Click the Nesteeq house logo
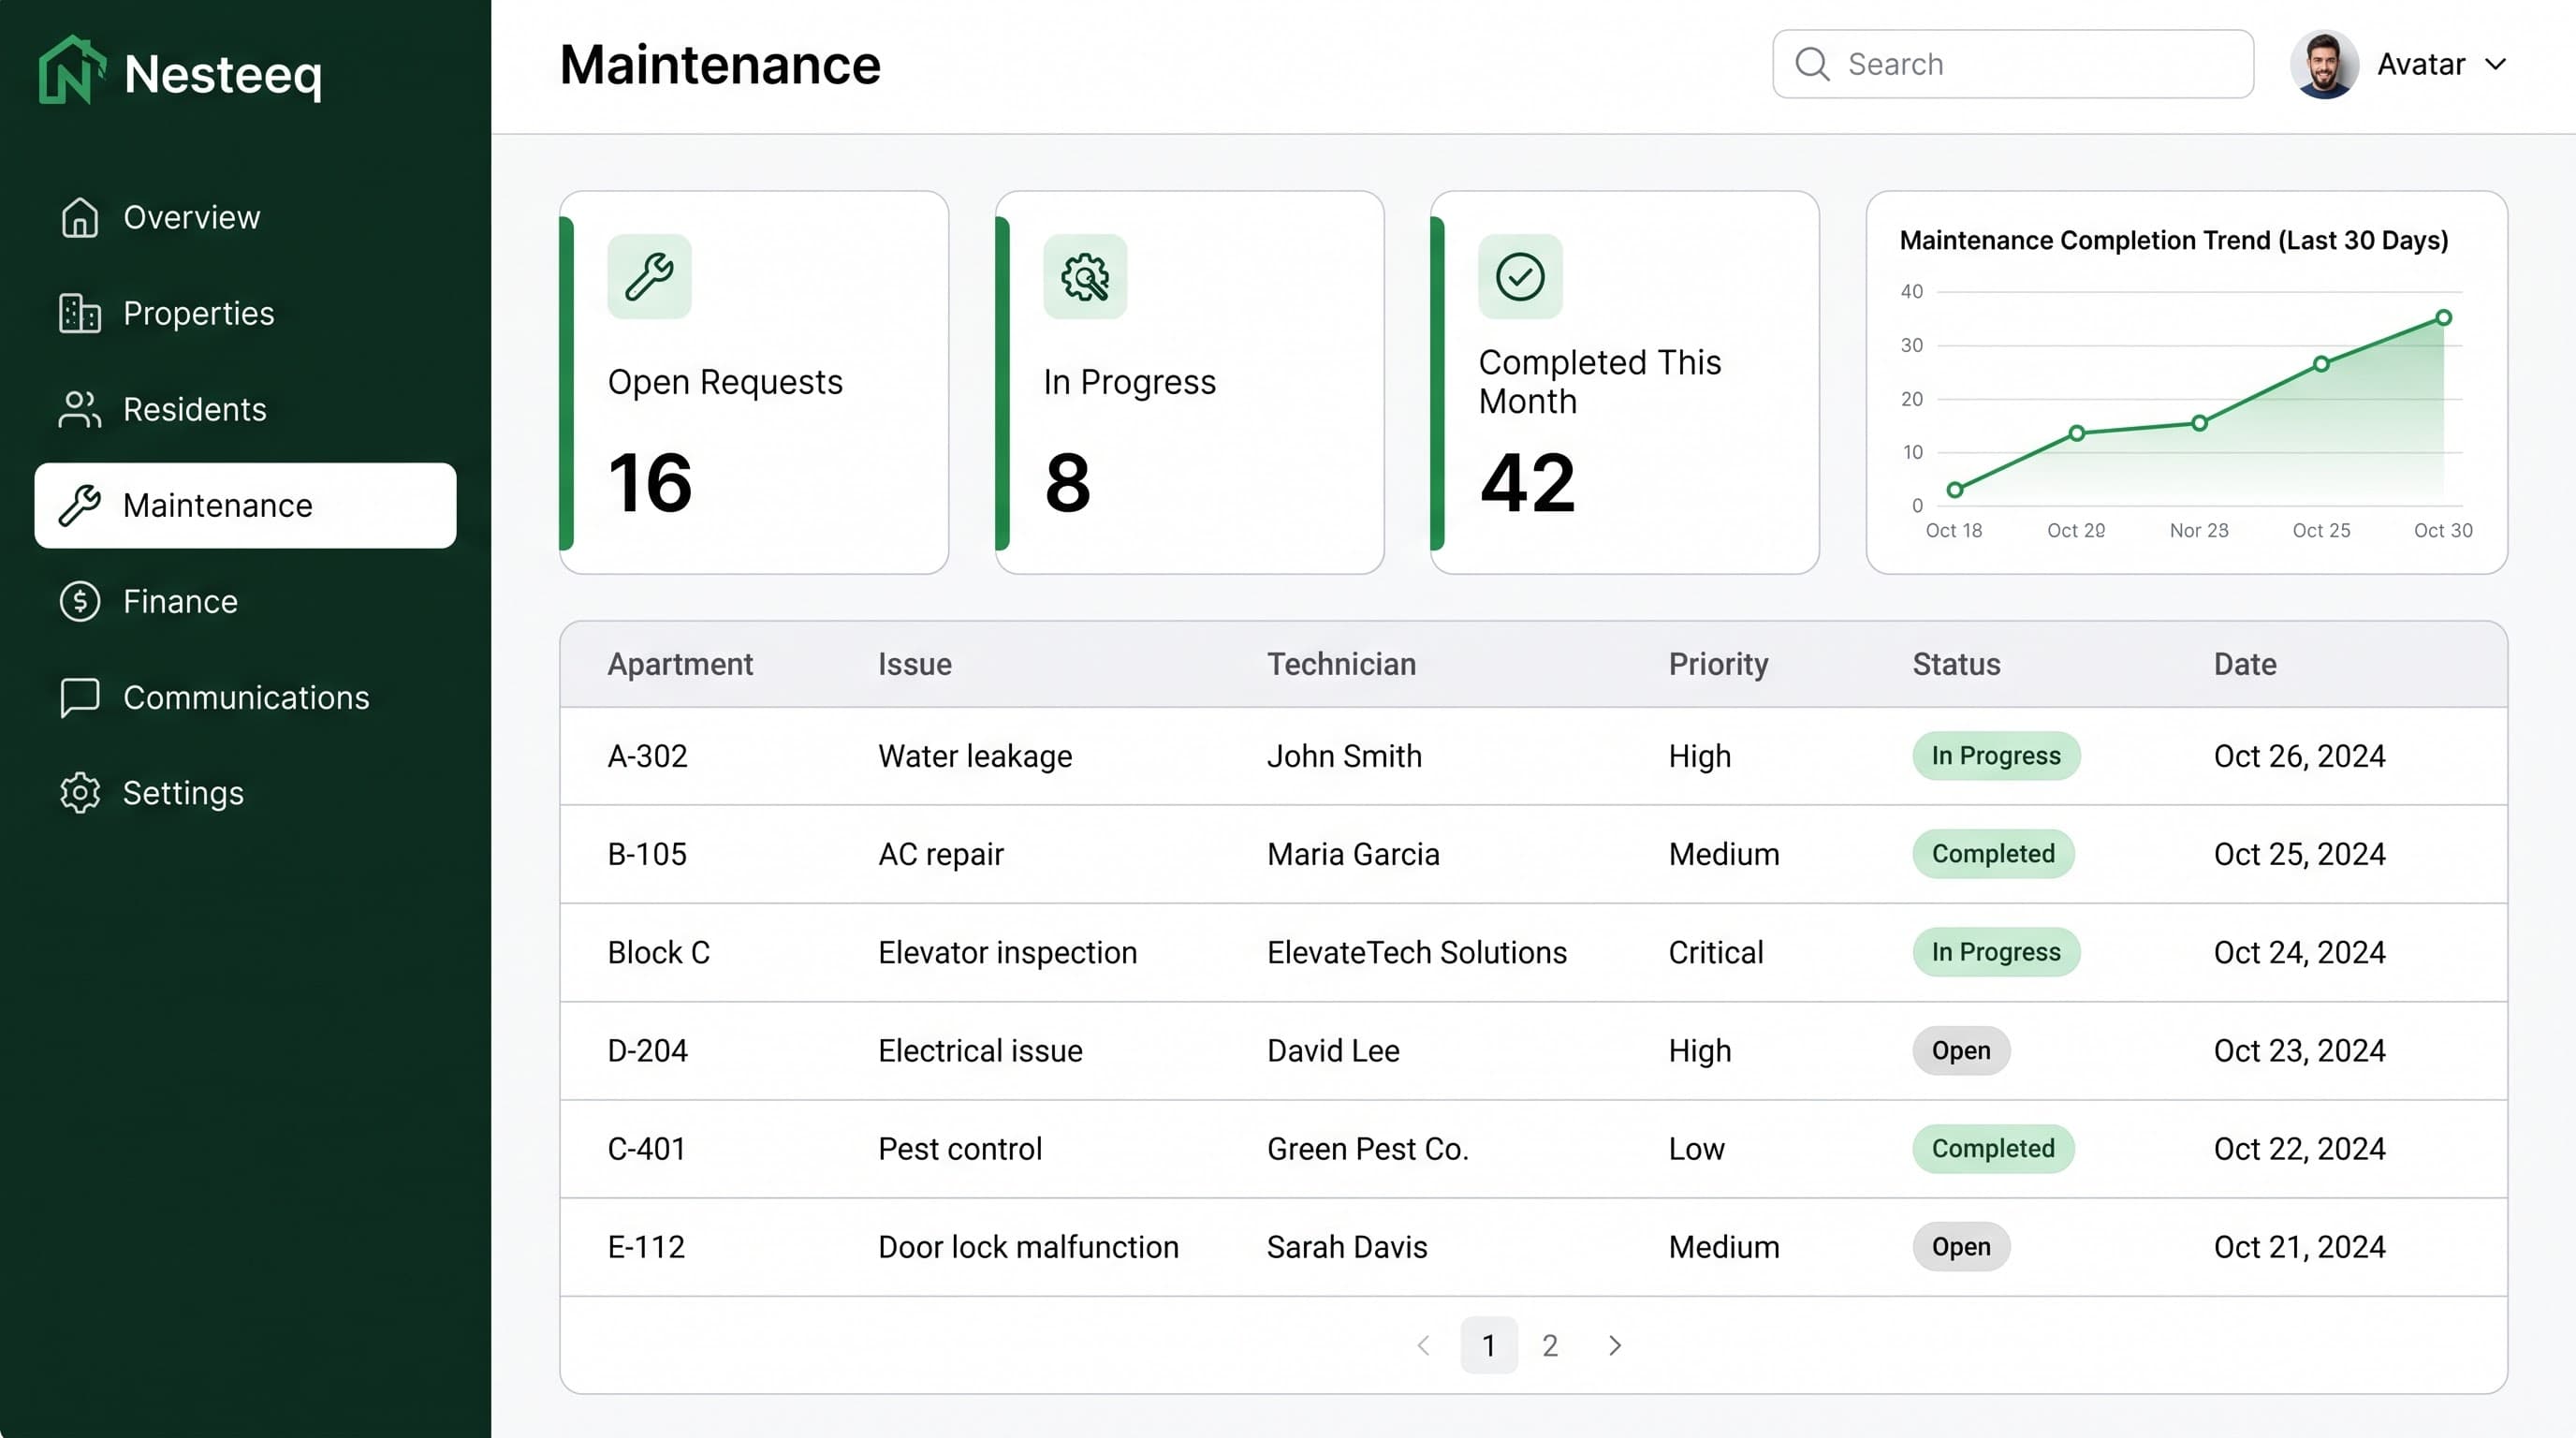 pyautogui.click(x=72, y=70)
